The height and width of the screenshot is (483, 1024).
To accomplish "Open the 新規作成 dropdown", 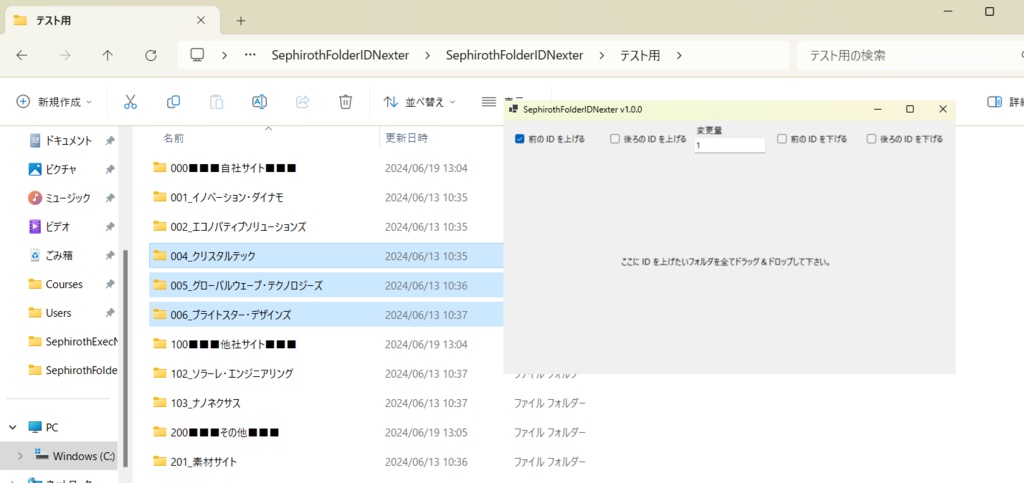I will [x=89, y=102].
